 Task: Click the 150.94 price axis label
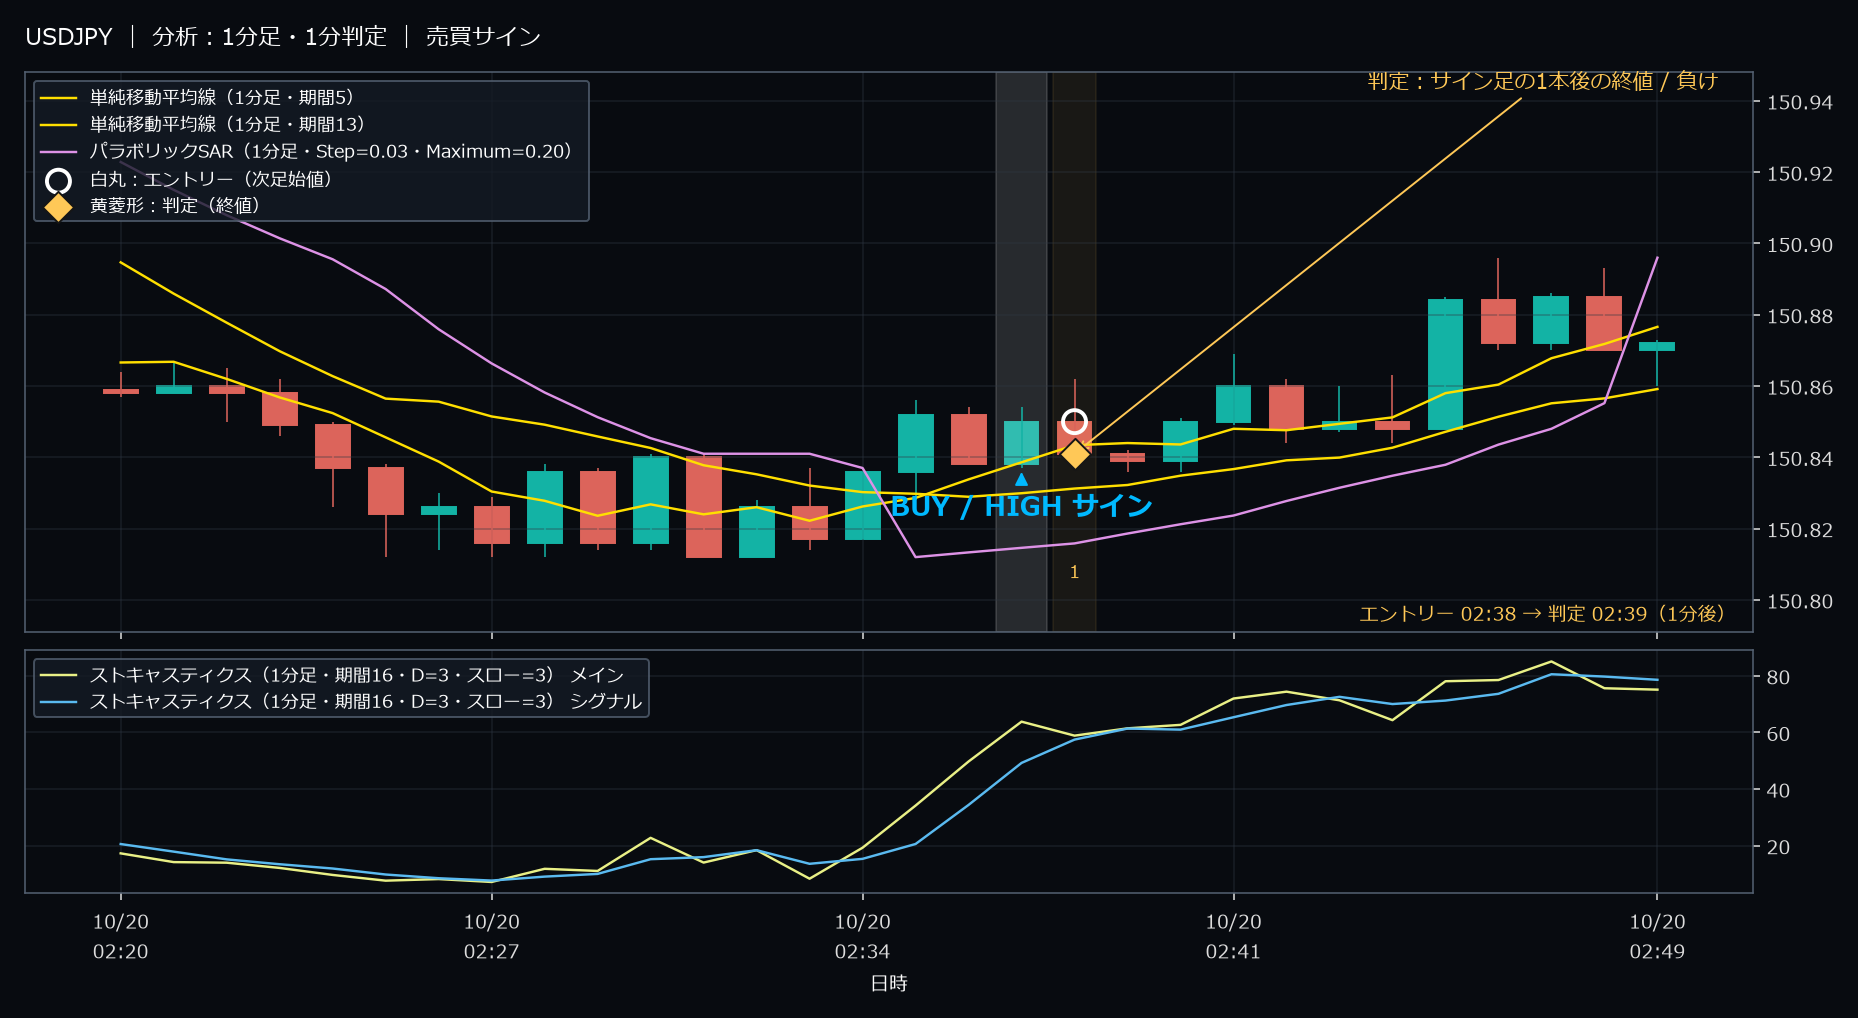coord(1799,103)
